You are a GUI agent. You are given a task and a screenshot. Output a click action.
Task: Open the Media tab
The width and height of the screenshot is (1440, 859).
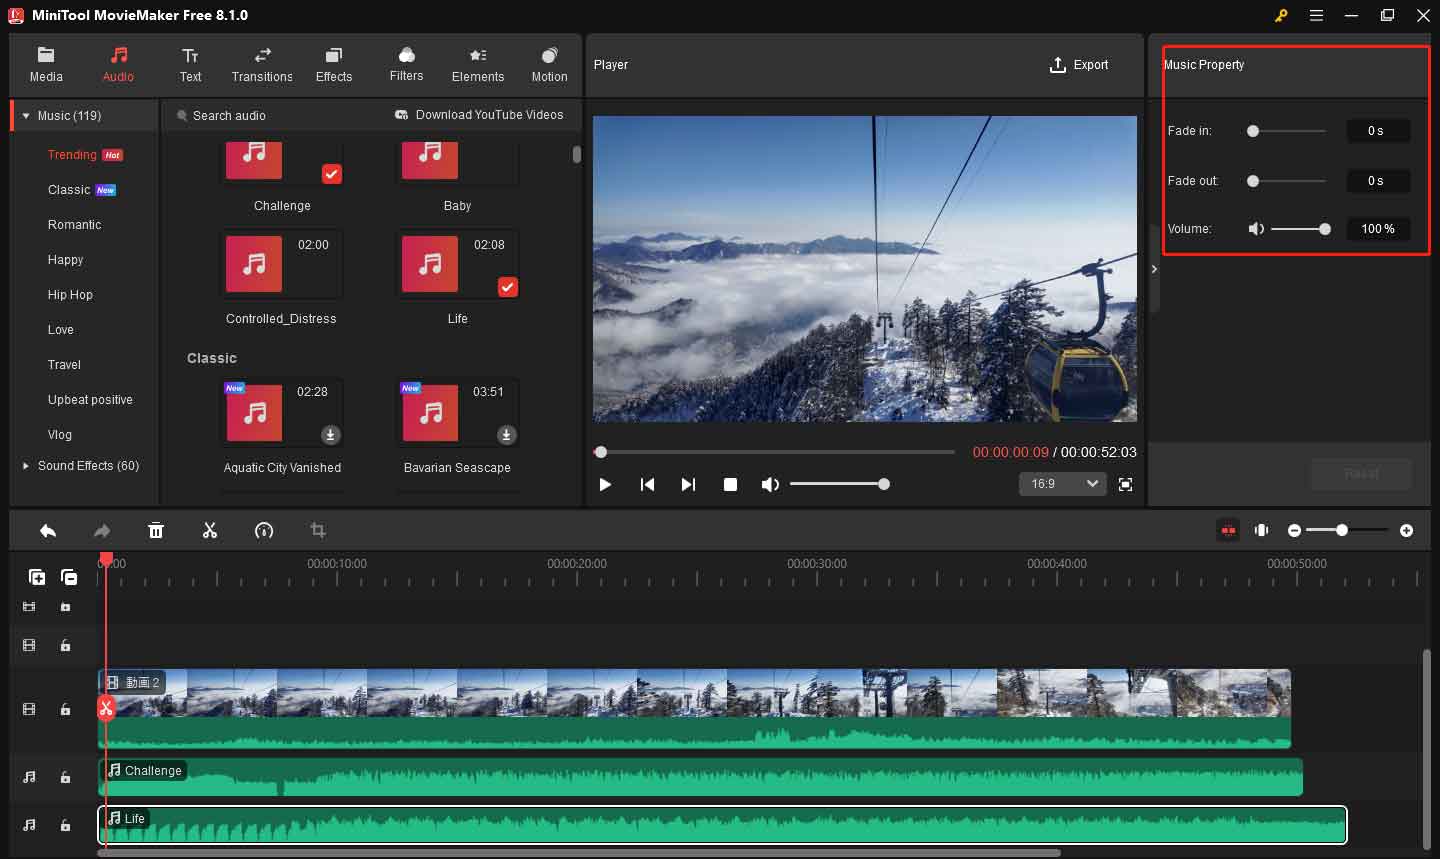click(46, 65)
